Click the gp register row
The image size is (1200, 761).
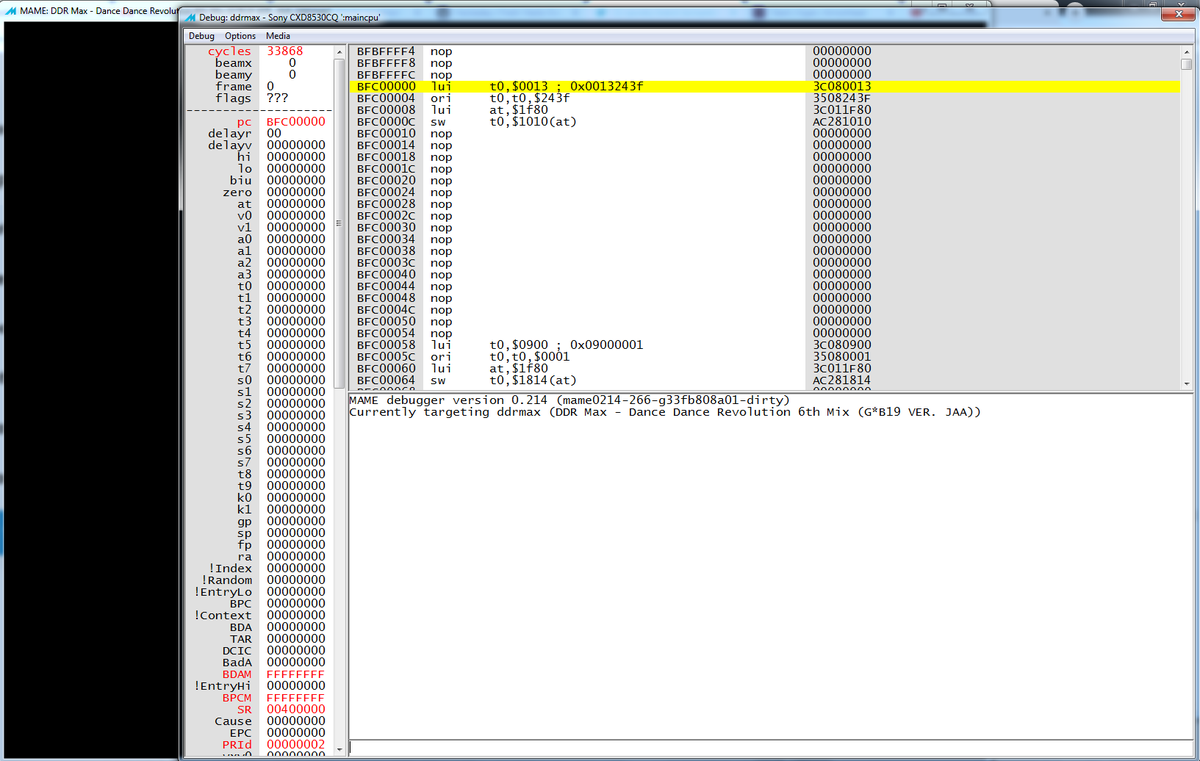pyautogui.click(x=260, y=521)
